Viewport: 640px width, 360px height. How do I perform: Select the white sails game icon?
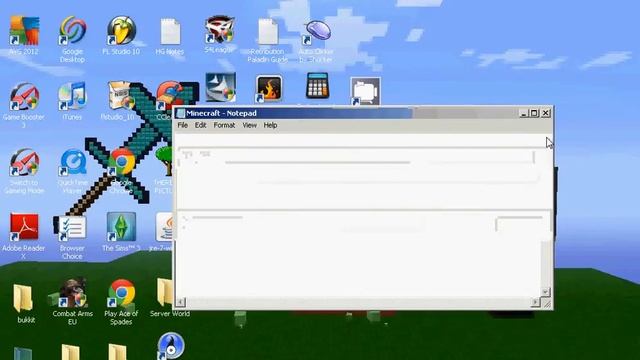(x=220, y=87)
